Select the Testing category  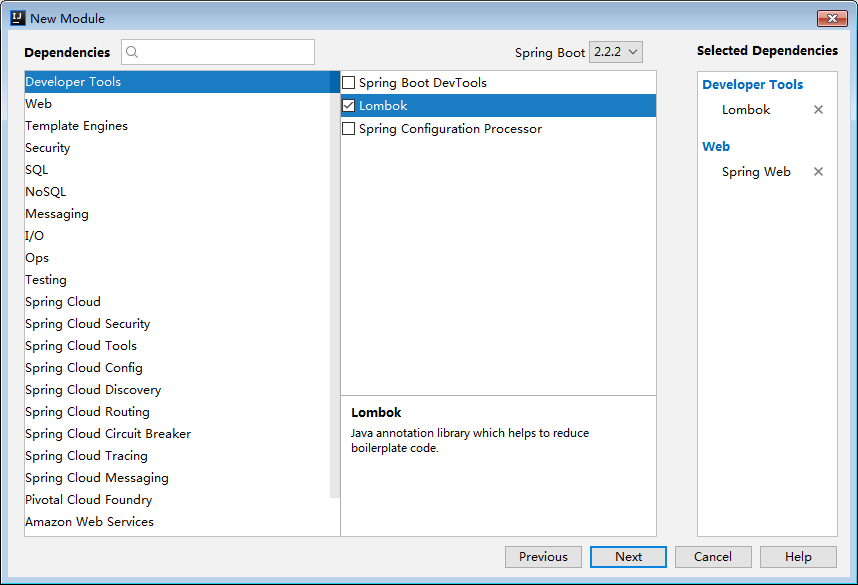click(x=177, y=280)
